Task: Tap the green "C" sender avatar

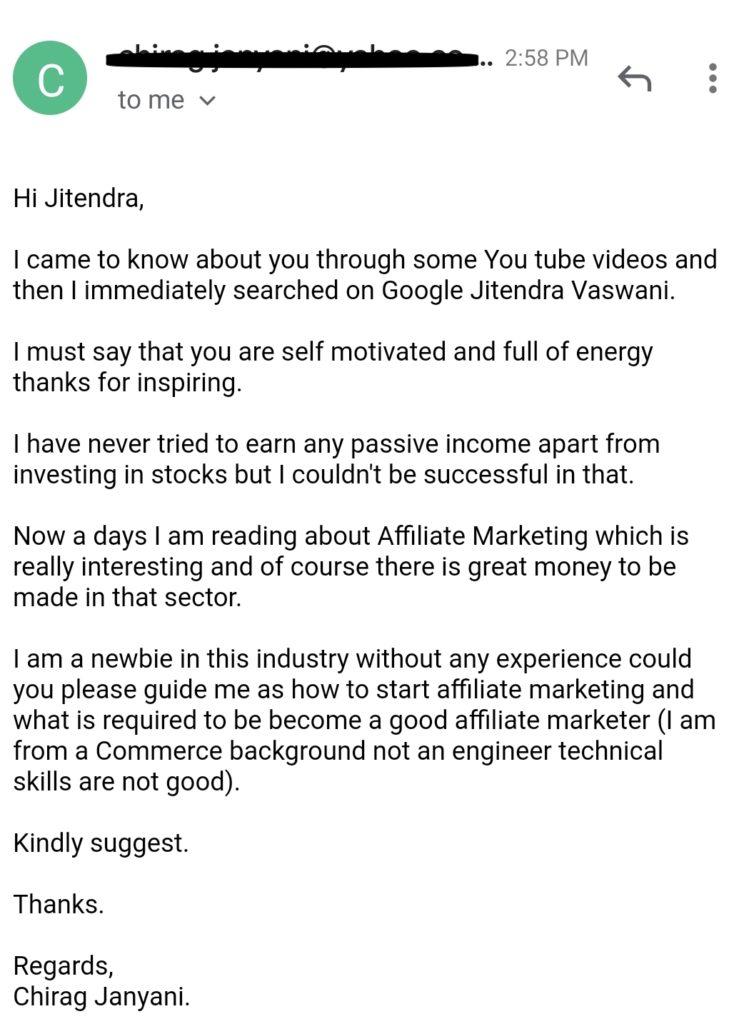Action: coord(50,78)
